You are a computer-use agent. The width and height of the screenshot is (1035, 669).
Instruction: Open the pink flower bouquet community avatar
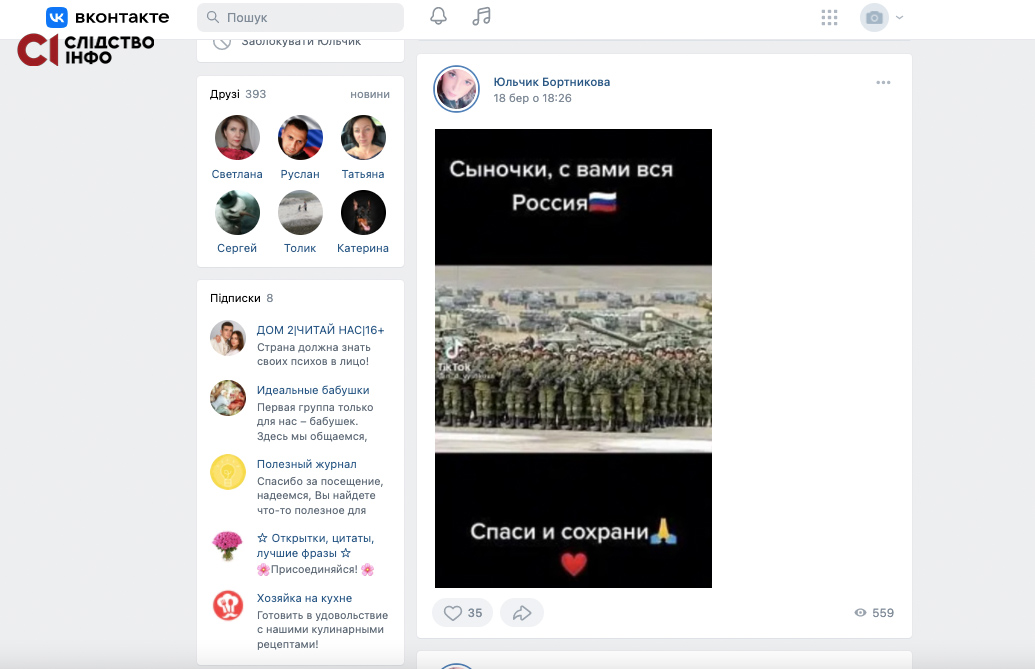228,546
